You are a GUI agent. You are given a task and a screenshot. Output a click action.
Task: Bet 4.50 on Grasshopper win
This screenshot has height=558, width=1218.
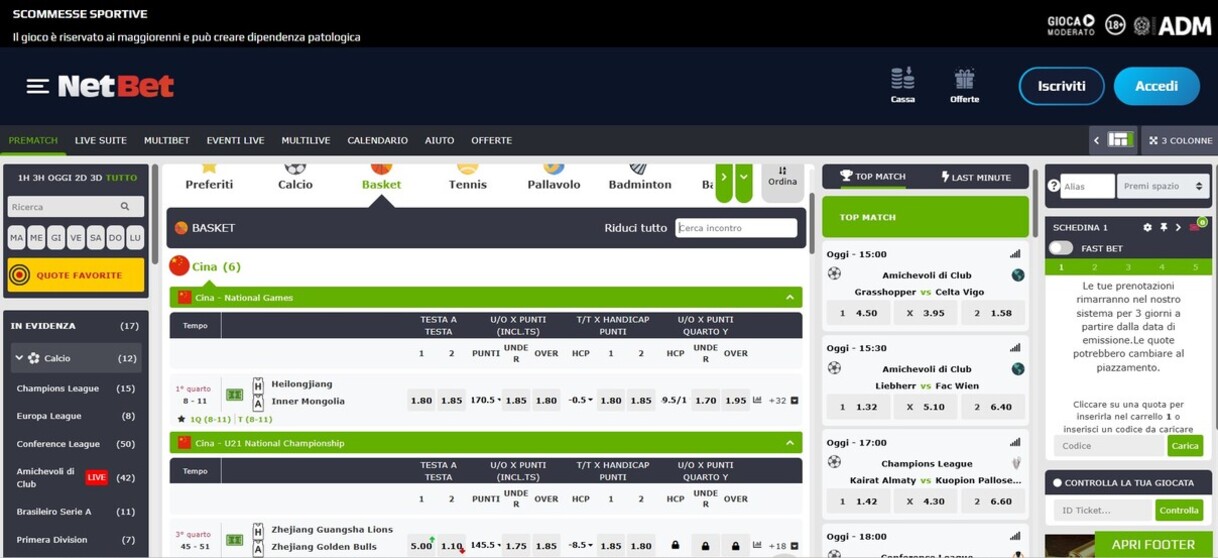859,313
